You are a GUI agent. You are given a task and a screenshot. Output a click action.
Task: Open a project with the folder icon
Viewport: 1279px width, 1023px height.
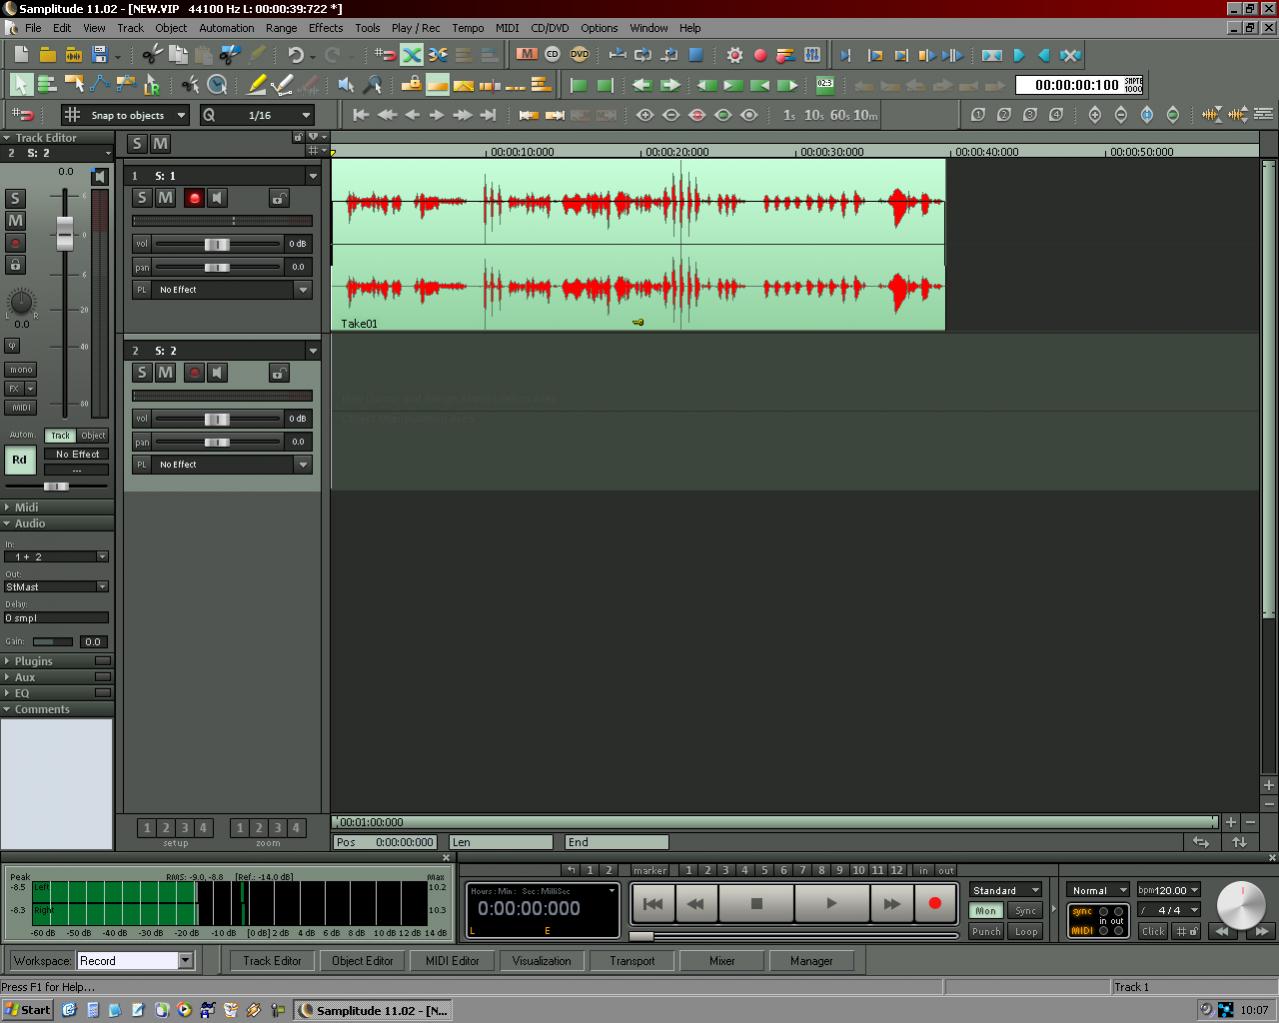(47, 55)
